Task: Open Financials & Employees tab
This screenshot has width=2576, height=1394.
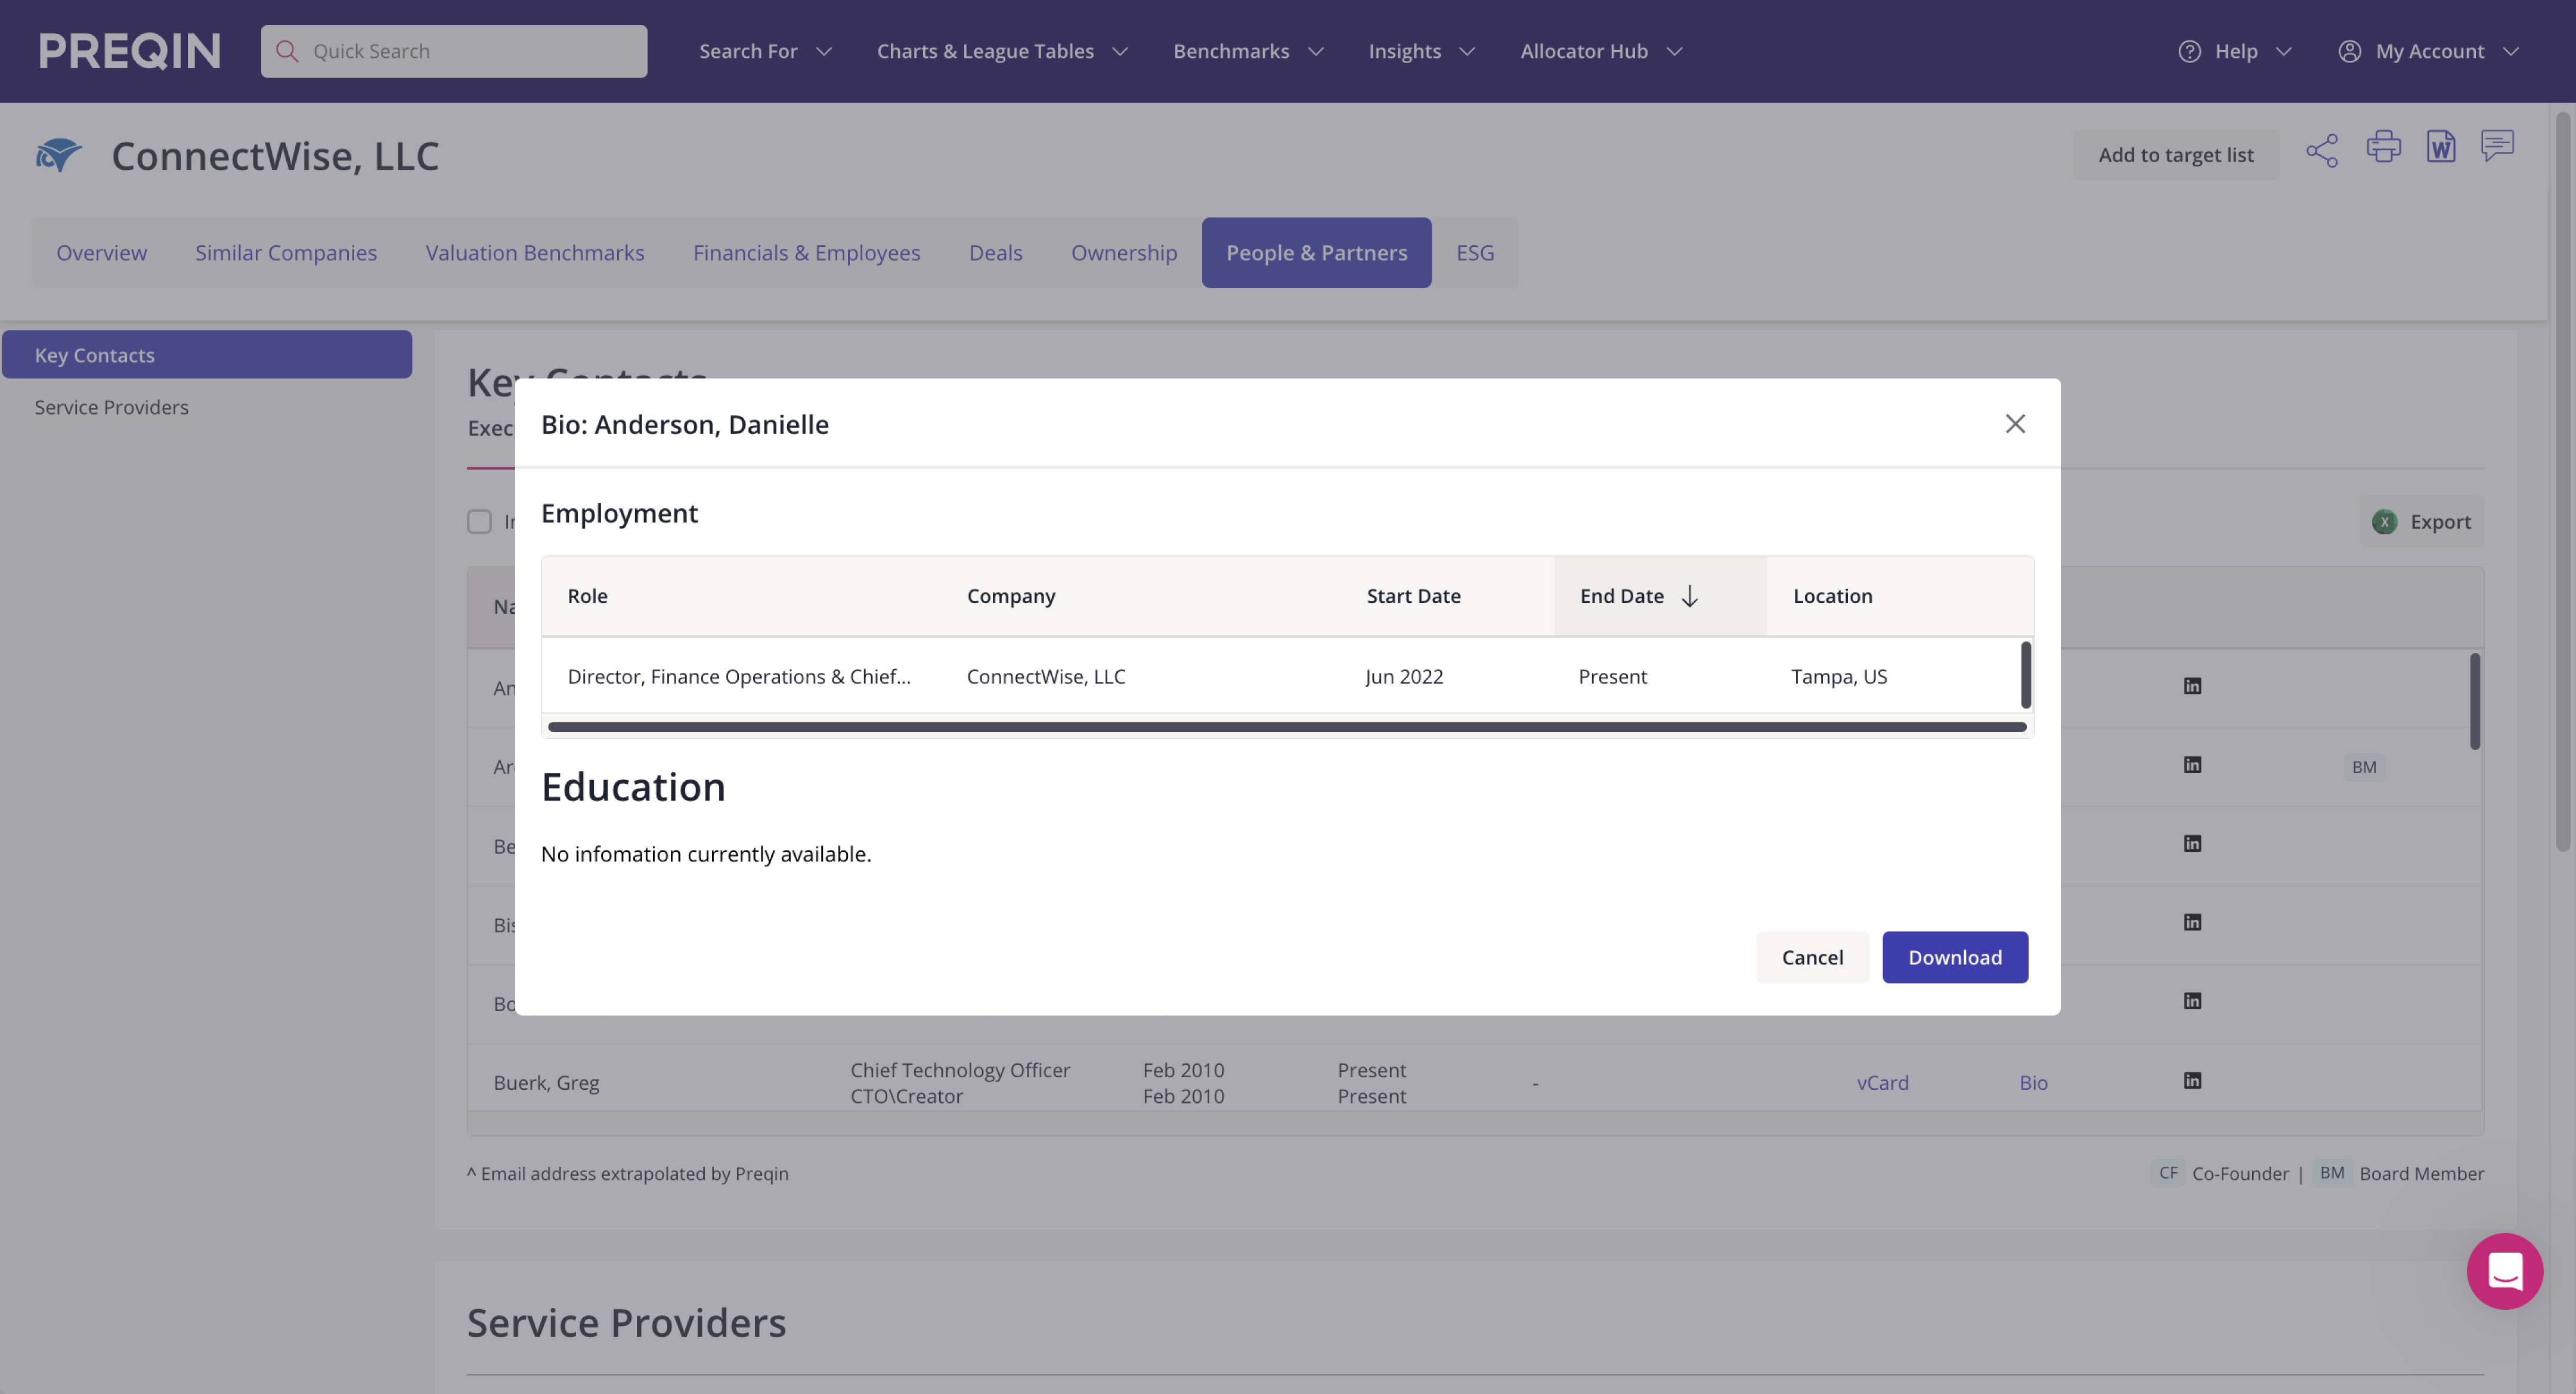Action: coord(806,253)
